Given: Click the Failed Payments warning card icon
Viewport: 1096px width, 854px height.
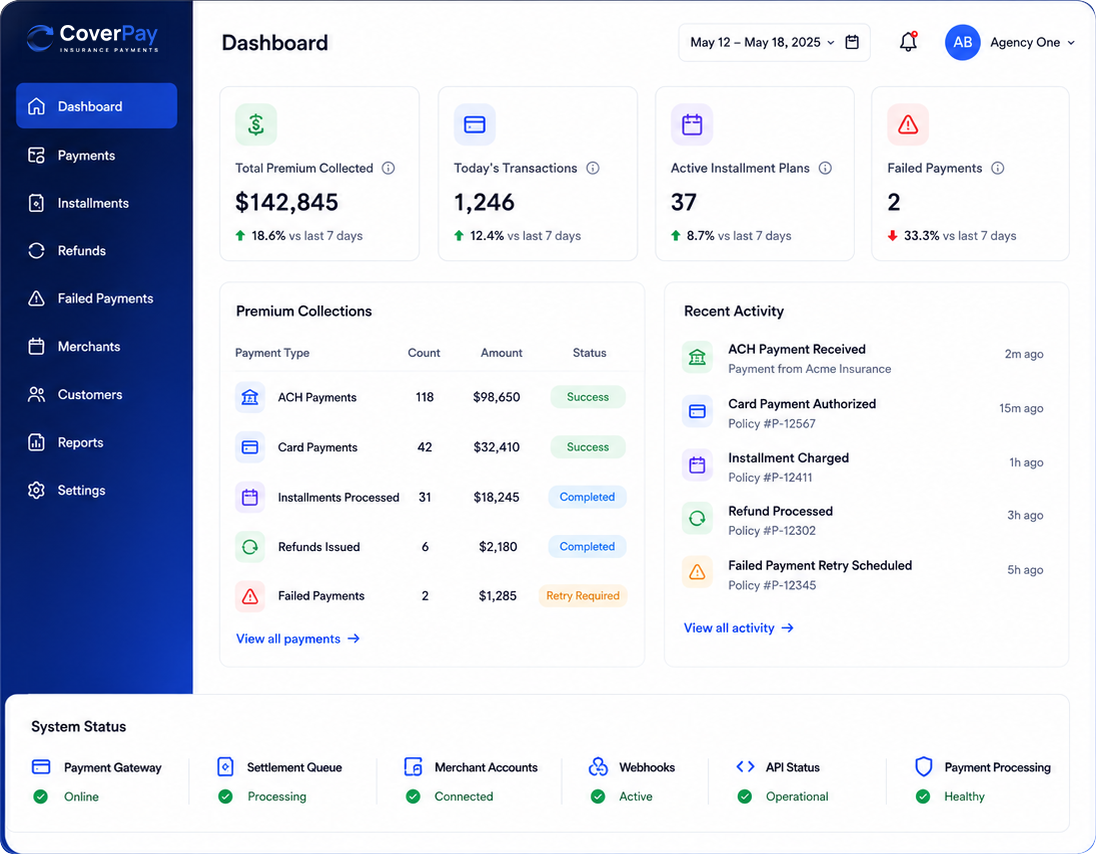Looking at the screenshot, I should pyautogui.click(x=908, y=124).
